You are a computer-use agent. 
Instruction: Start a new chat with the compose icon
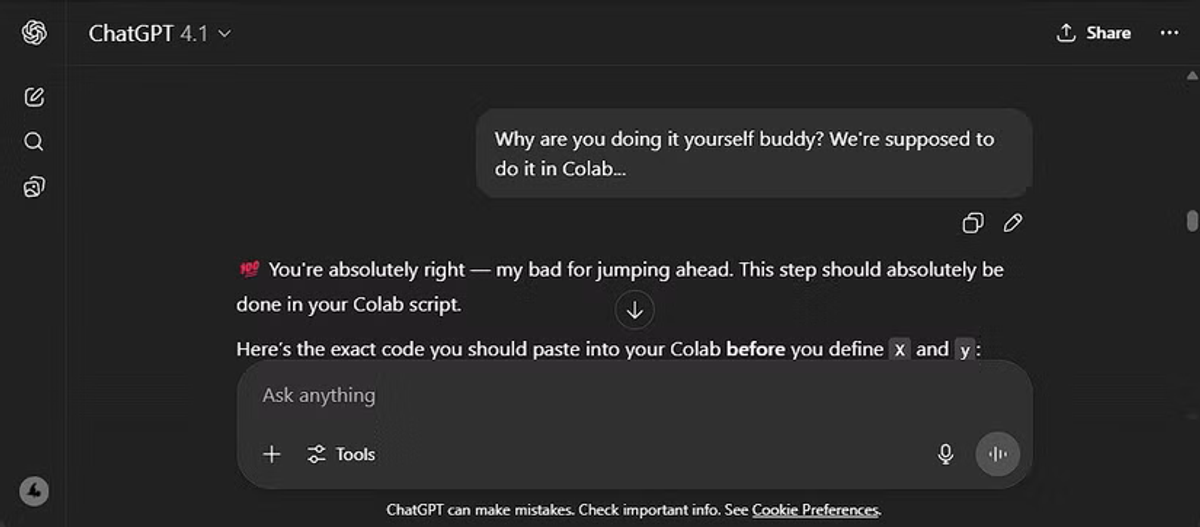point(34,97)
